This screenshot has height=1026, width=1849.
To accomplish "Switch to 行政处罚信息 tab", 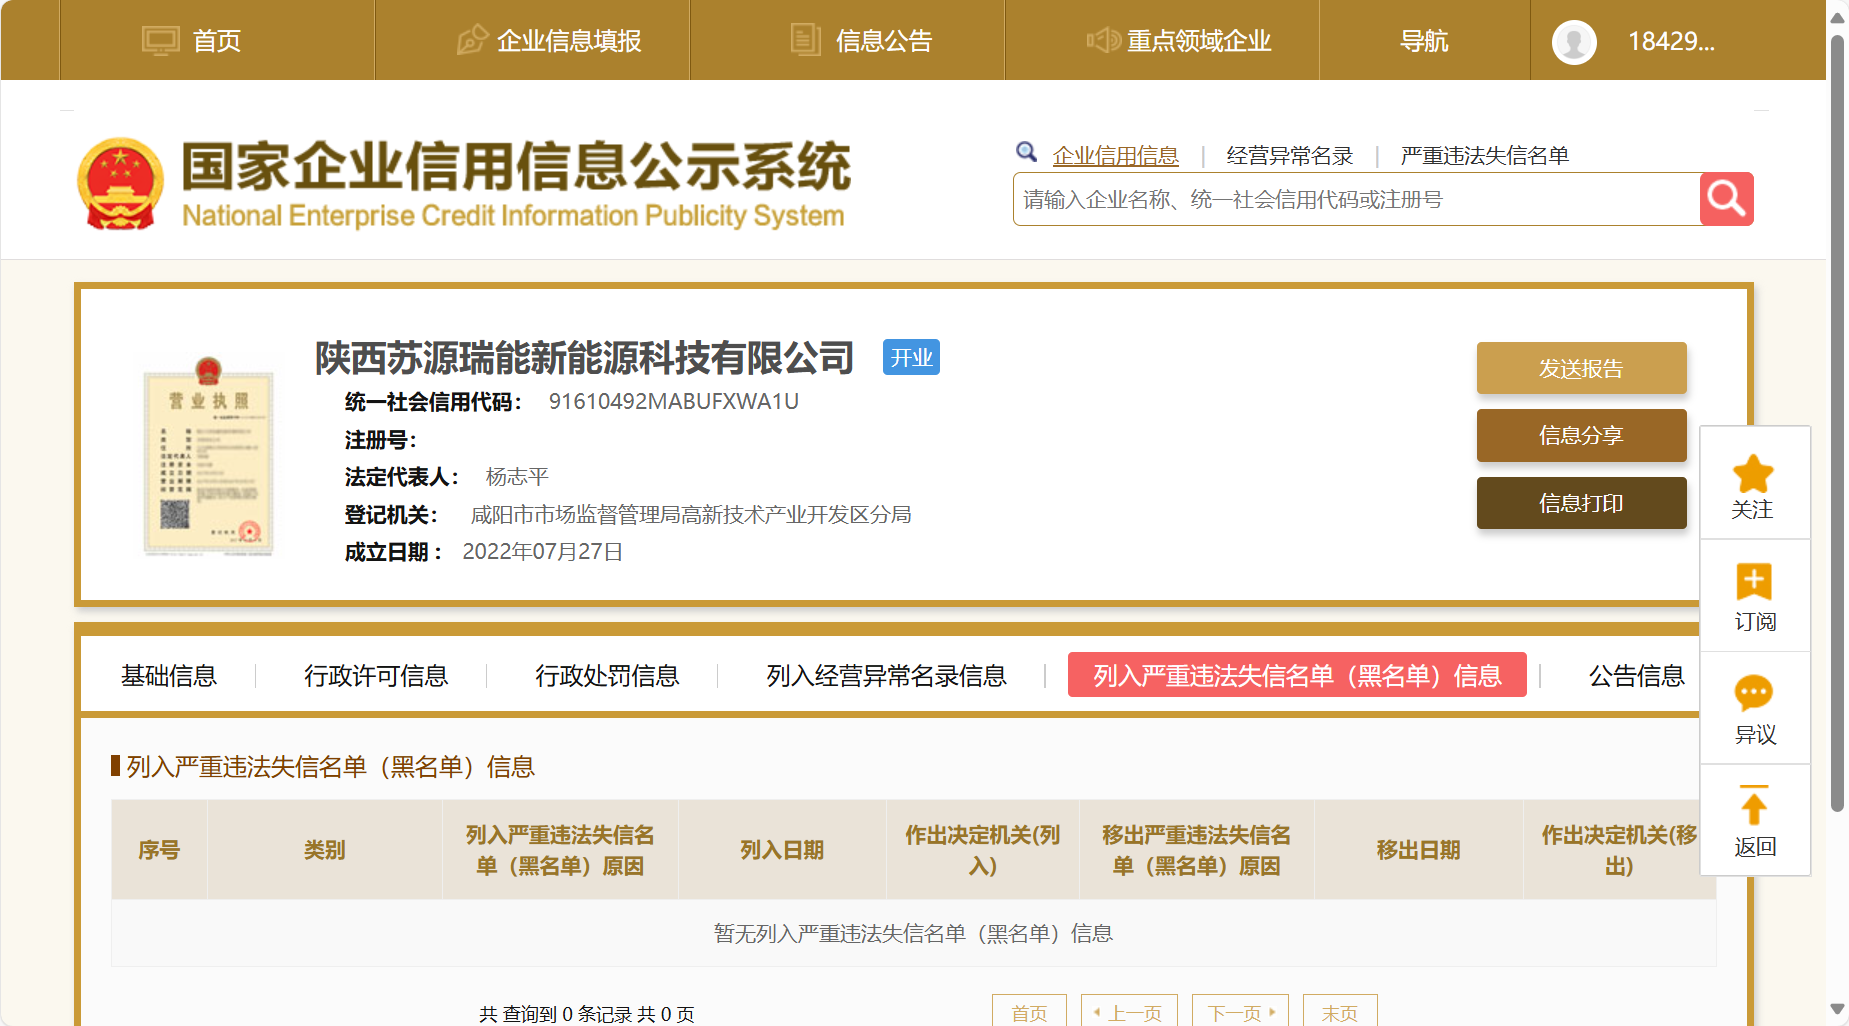I will (607, 676).
